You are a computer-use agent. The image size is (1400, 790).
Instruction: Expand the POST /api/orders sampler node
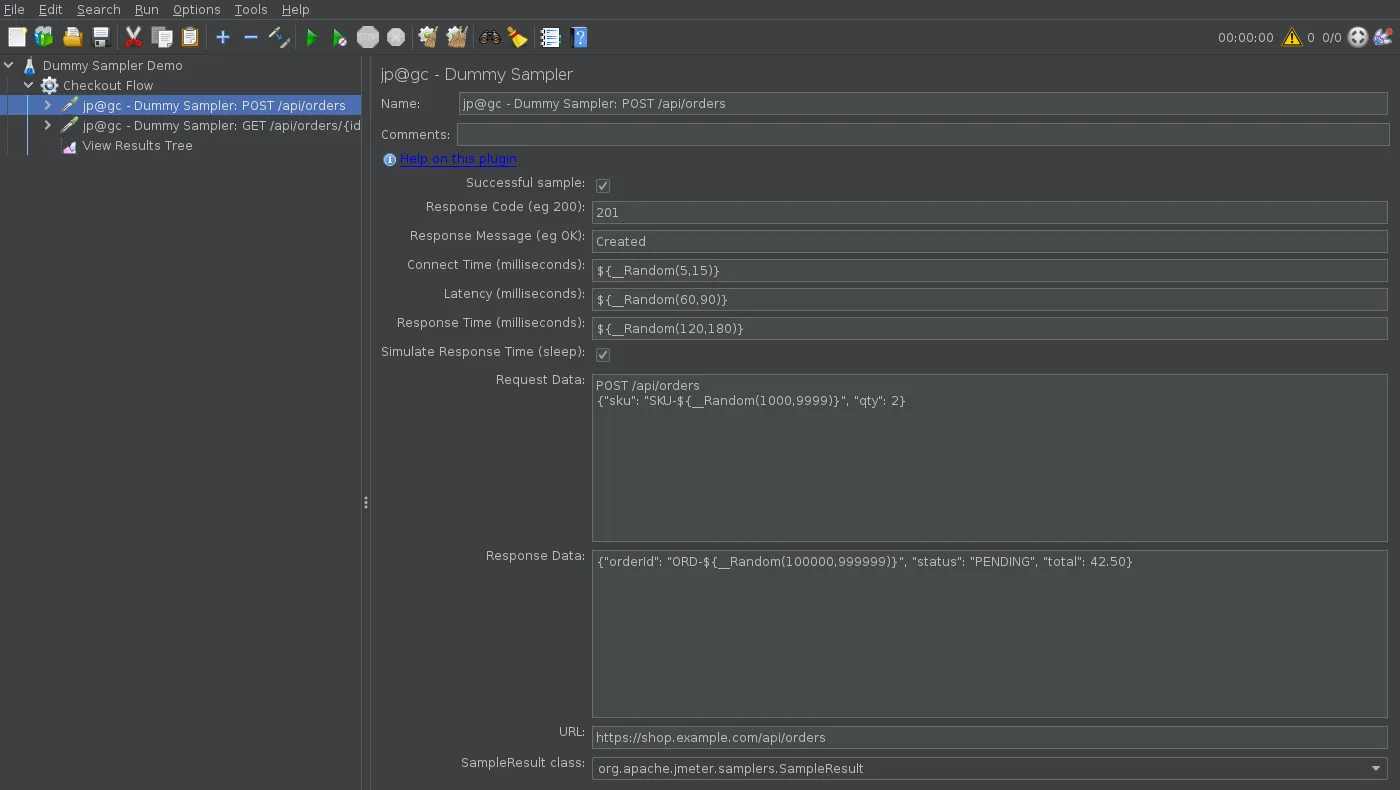click(47, 105)
